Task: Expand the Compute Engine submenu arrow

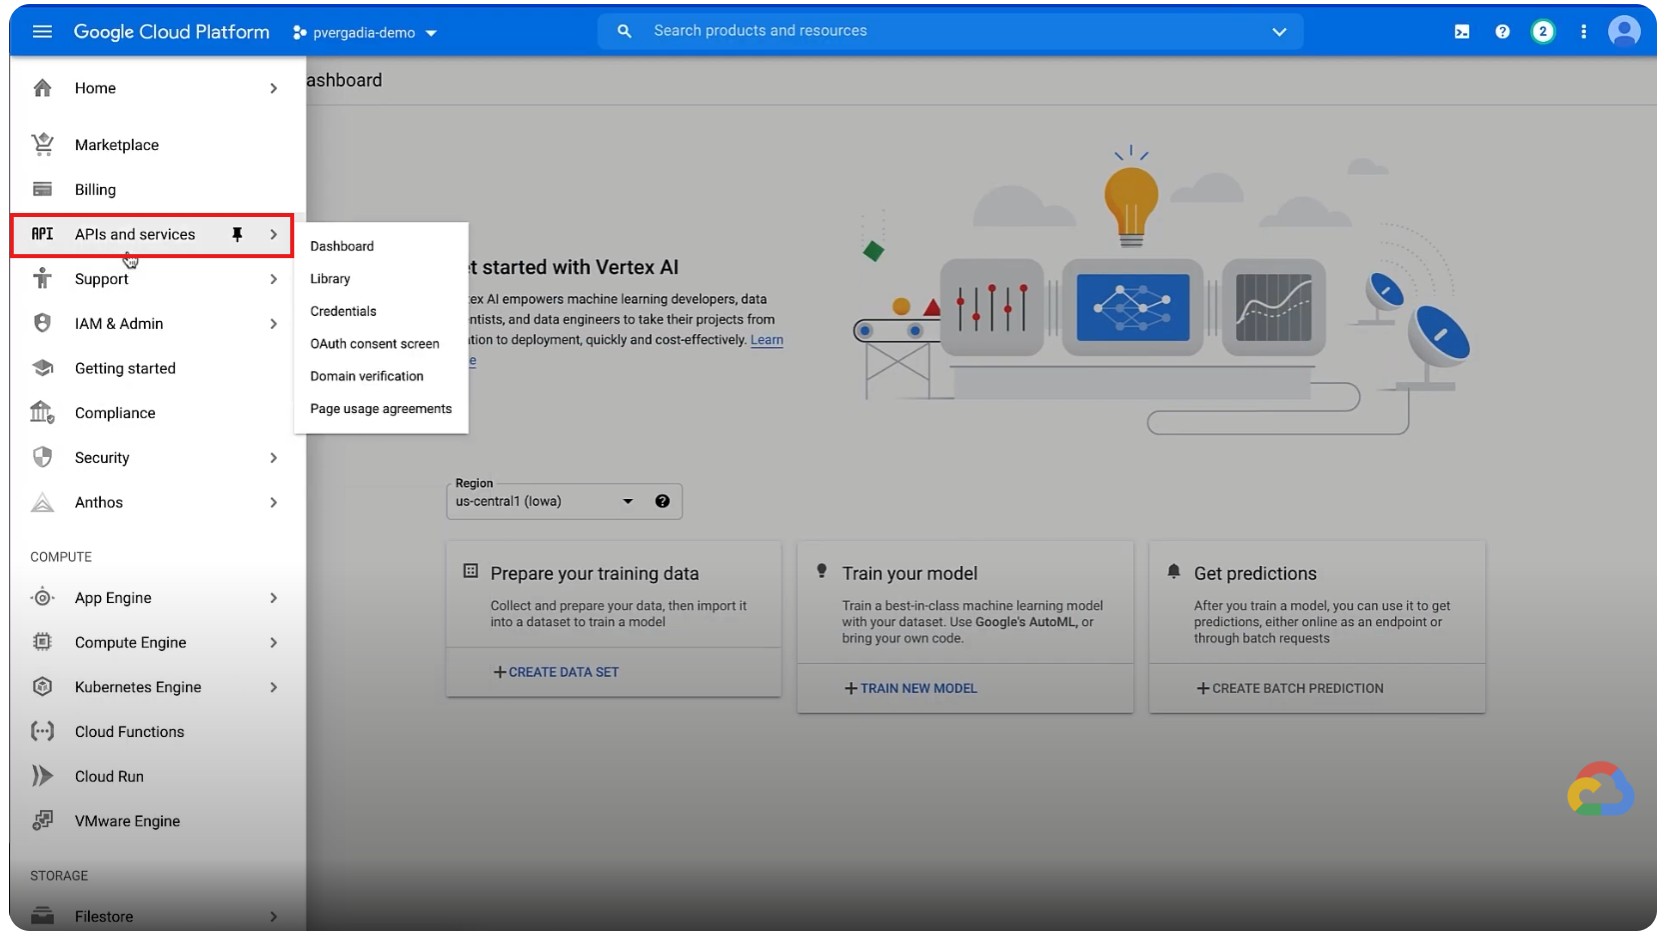Action: pos(273,643)
